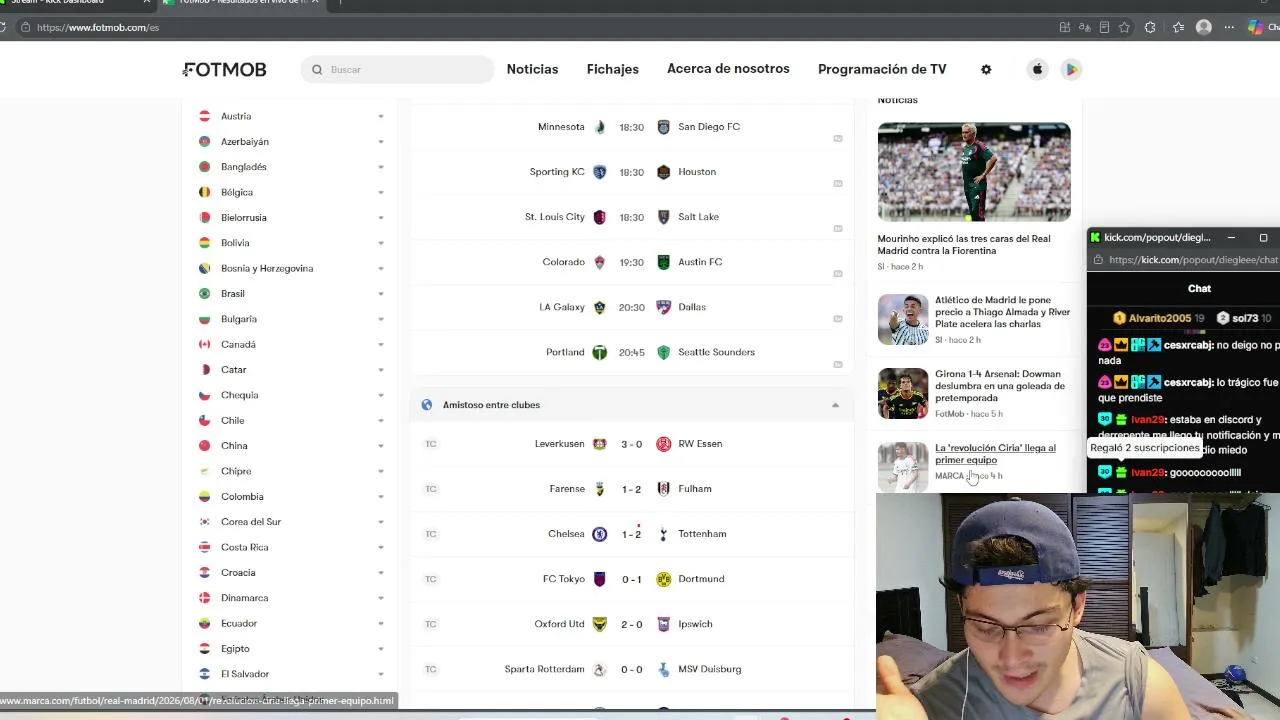Click the TV icon on Minnesota match row

(x=838, y=138)
